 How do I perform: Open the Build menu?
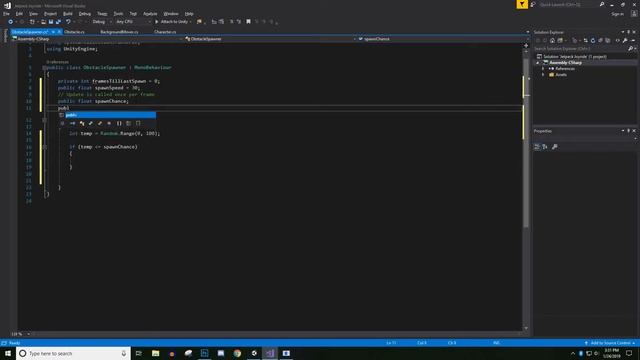68,14
